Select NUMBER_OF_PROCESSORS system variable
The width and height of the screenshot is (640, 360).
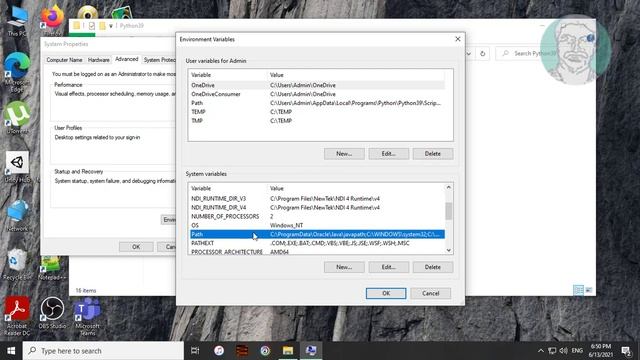coord(318,216)
